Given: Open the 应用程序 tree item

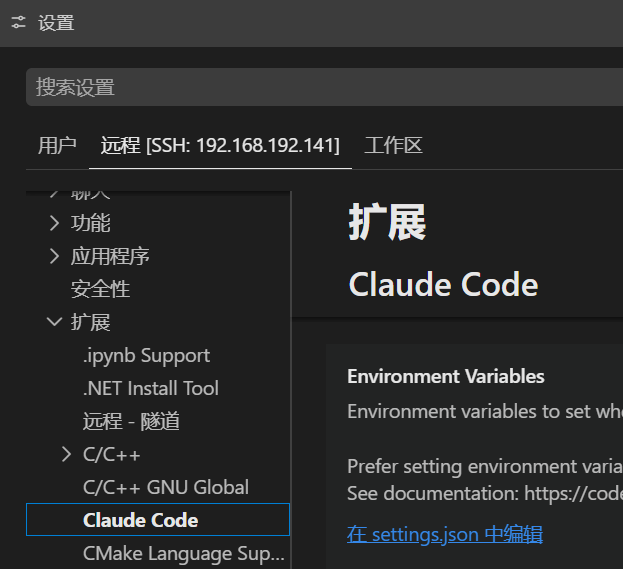Looking at the screenshot, I should 110,256.
